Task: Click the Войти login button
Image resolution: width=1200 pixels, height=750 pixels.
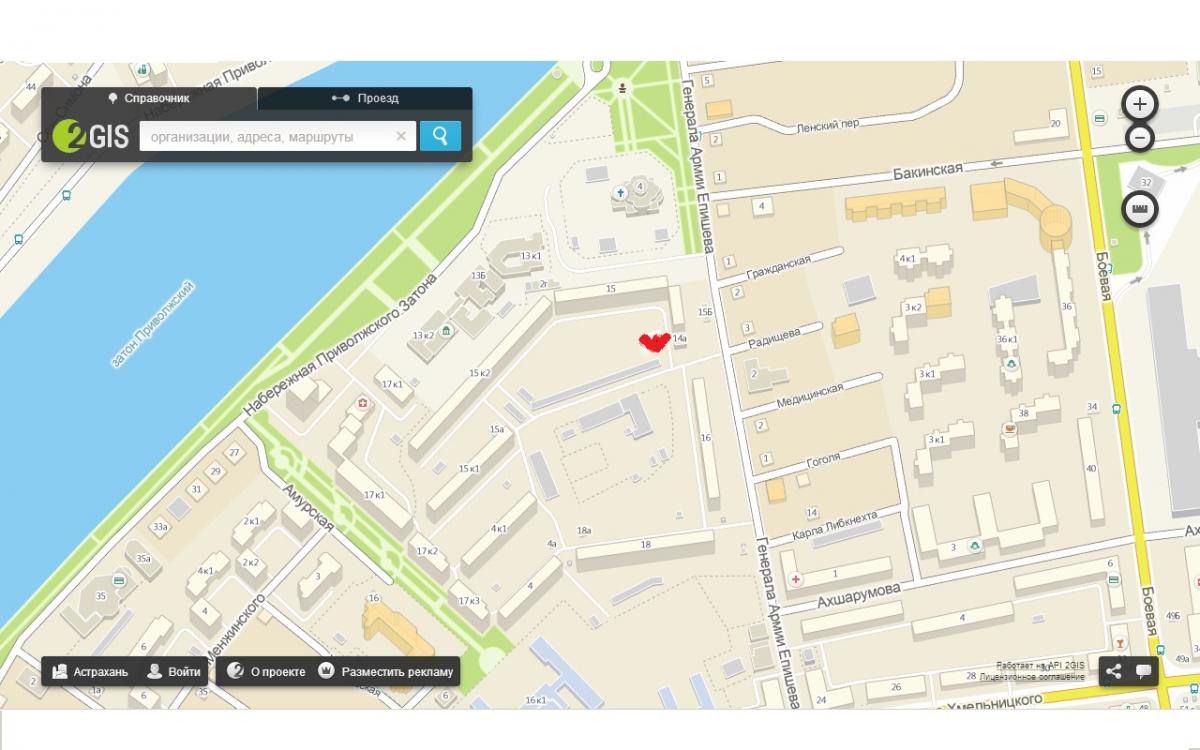Action: (x=174, y=672)
